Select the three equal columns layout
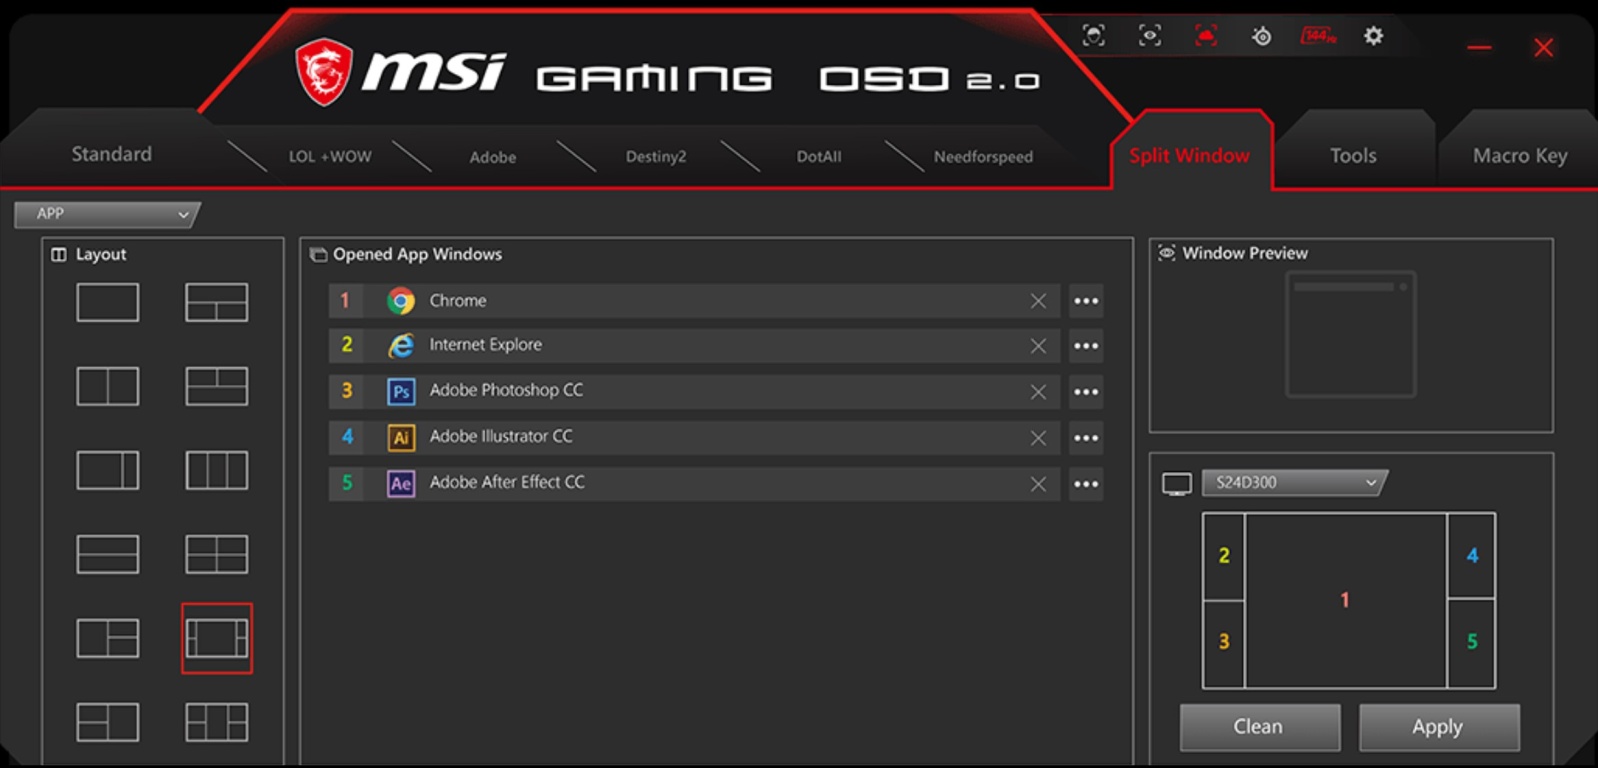 click(x=217, y=470)
